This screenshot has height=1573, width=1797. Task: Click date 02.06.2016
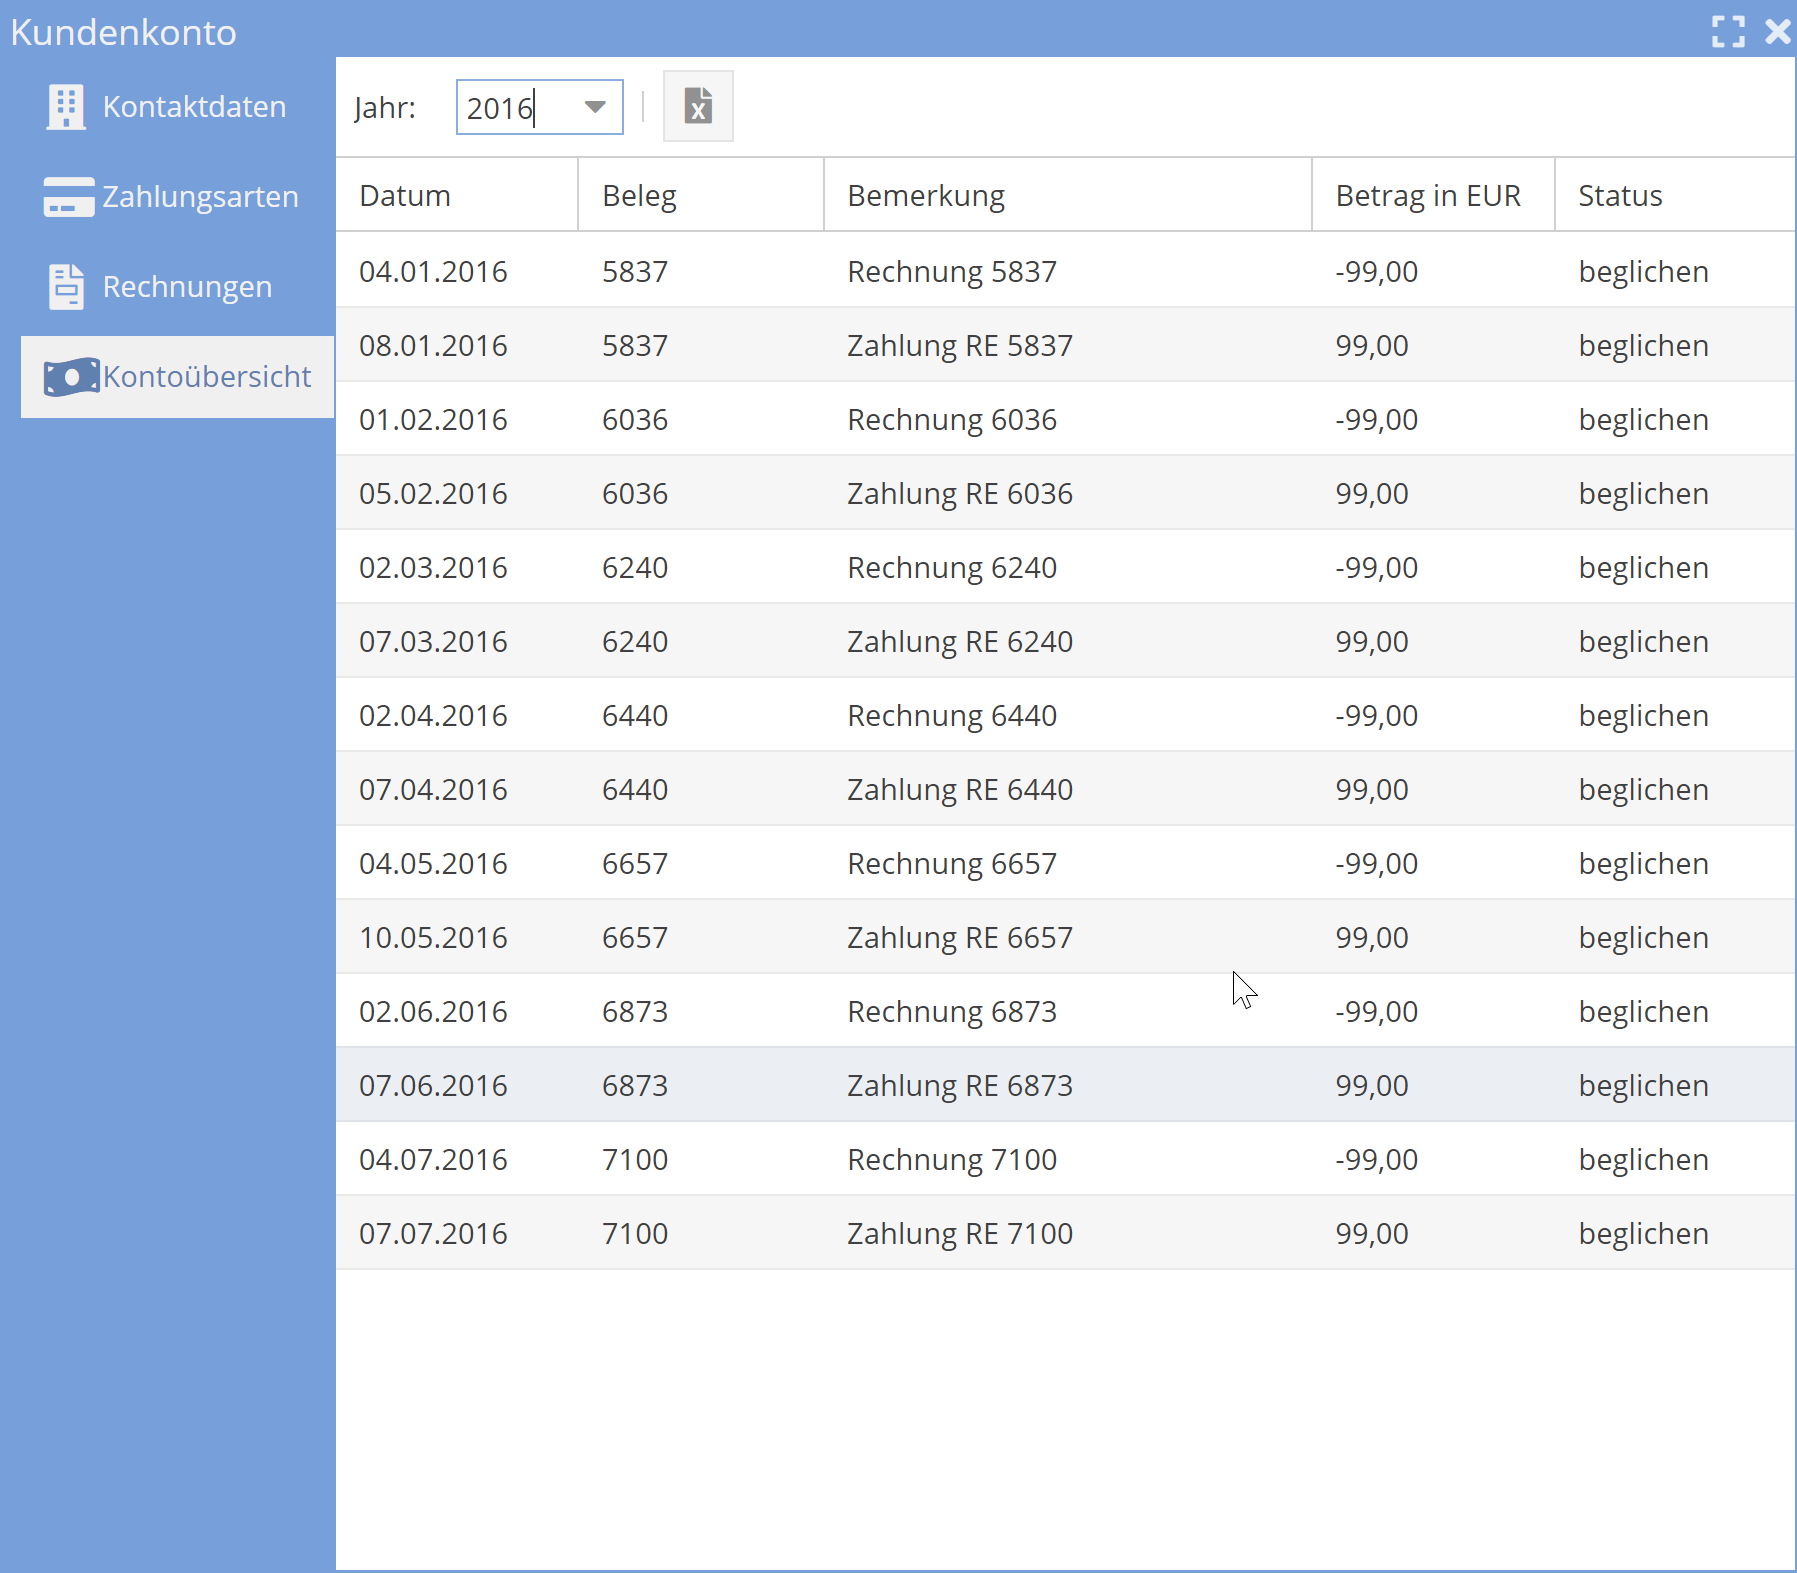point(433,1011)
